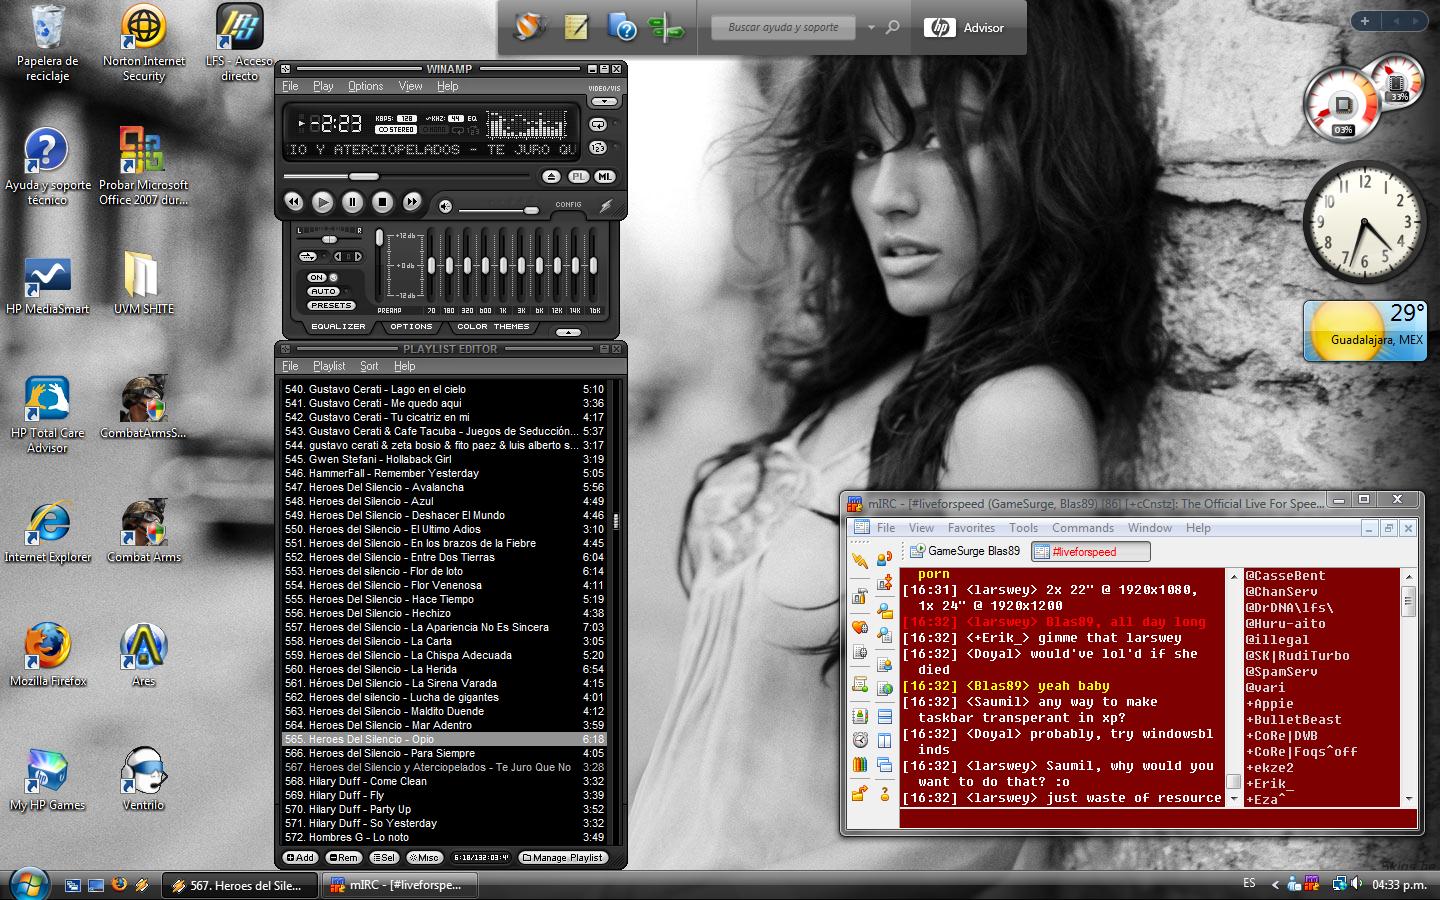Click Sel button in Playlist Editor
Viewport: 1440px width, 900px height.
click(384, 857)
